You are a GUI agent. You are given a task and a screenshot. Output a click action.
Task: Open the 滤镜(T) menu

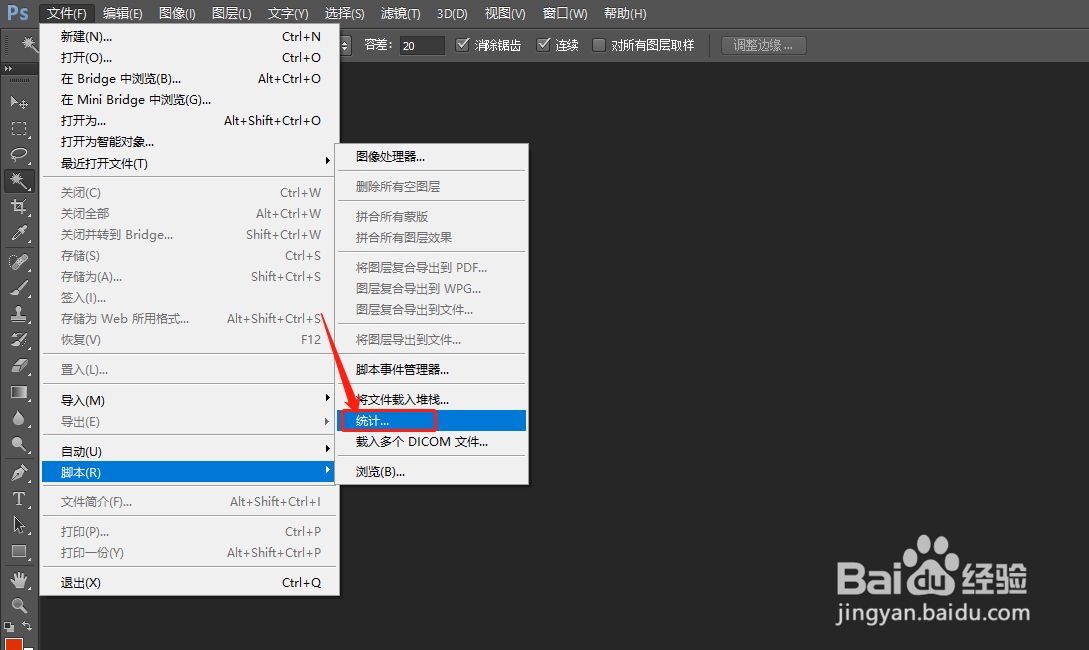[400, 13]
